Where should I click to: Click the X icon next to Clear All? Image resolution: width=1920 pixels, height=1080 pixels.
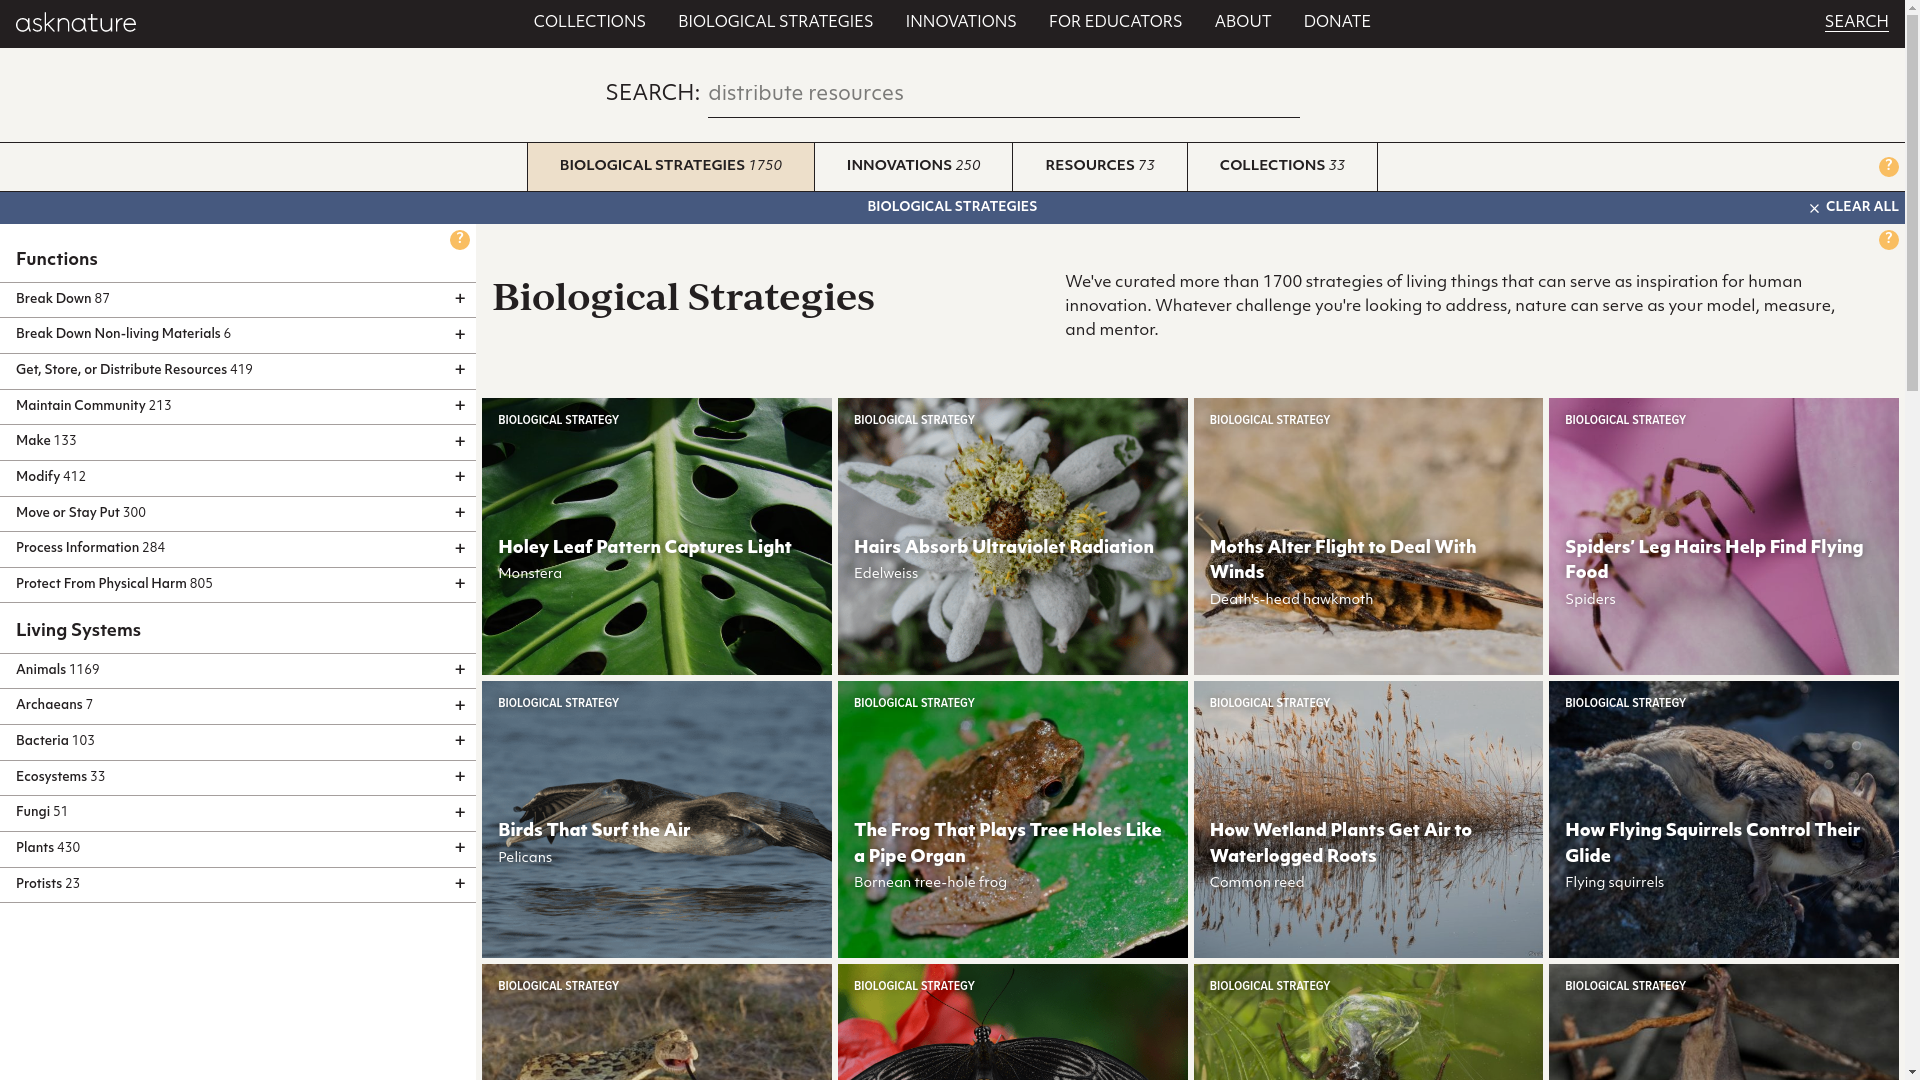pos(1814,209)
